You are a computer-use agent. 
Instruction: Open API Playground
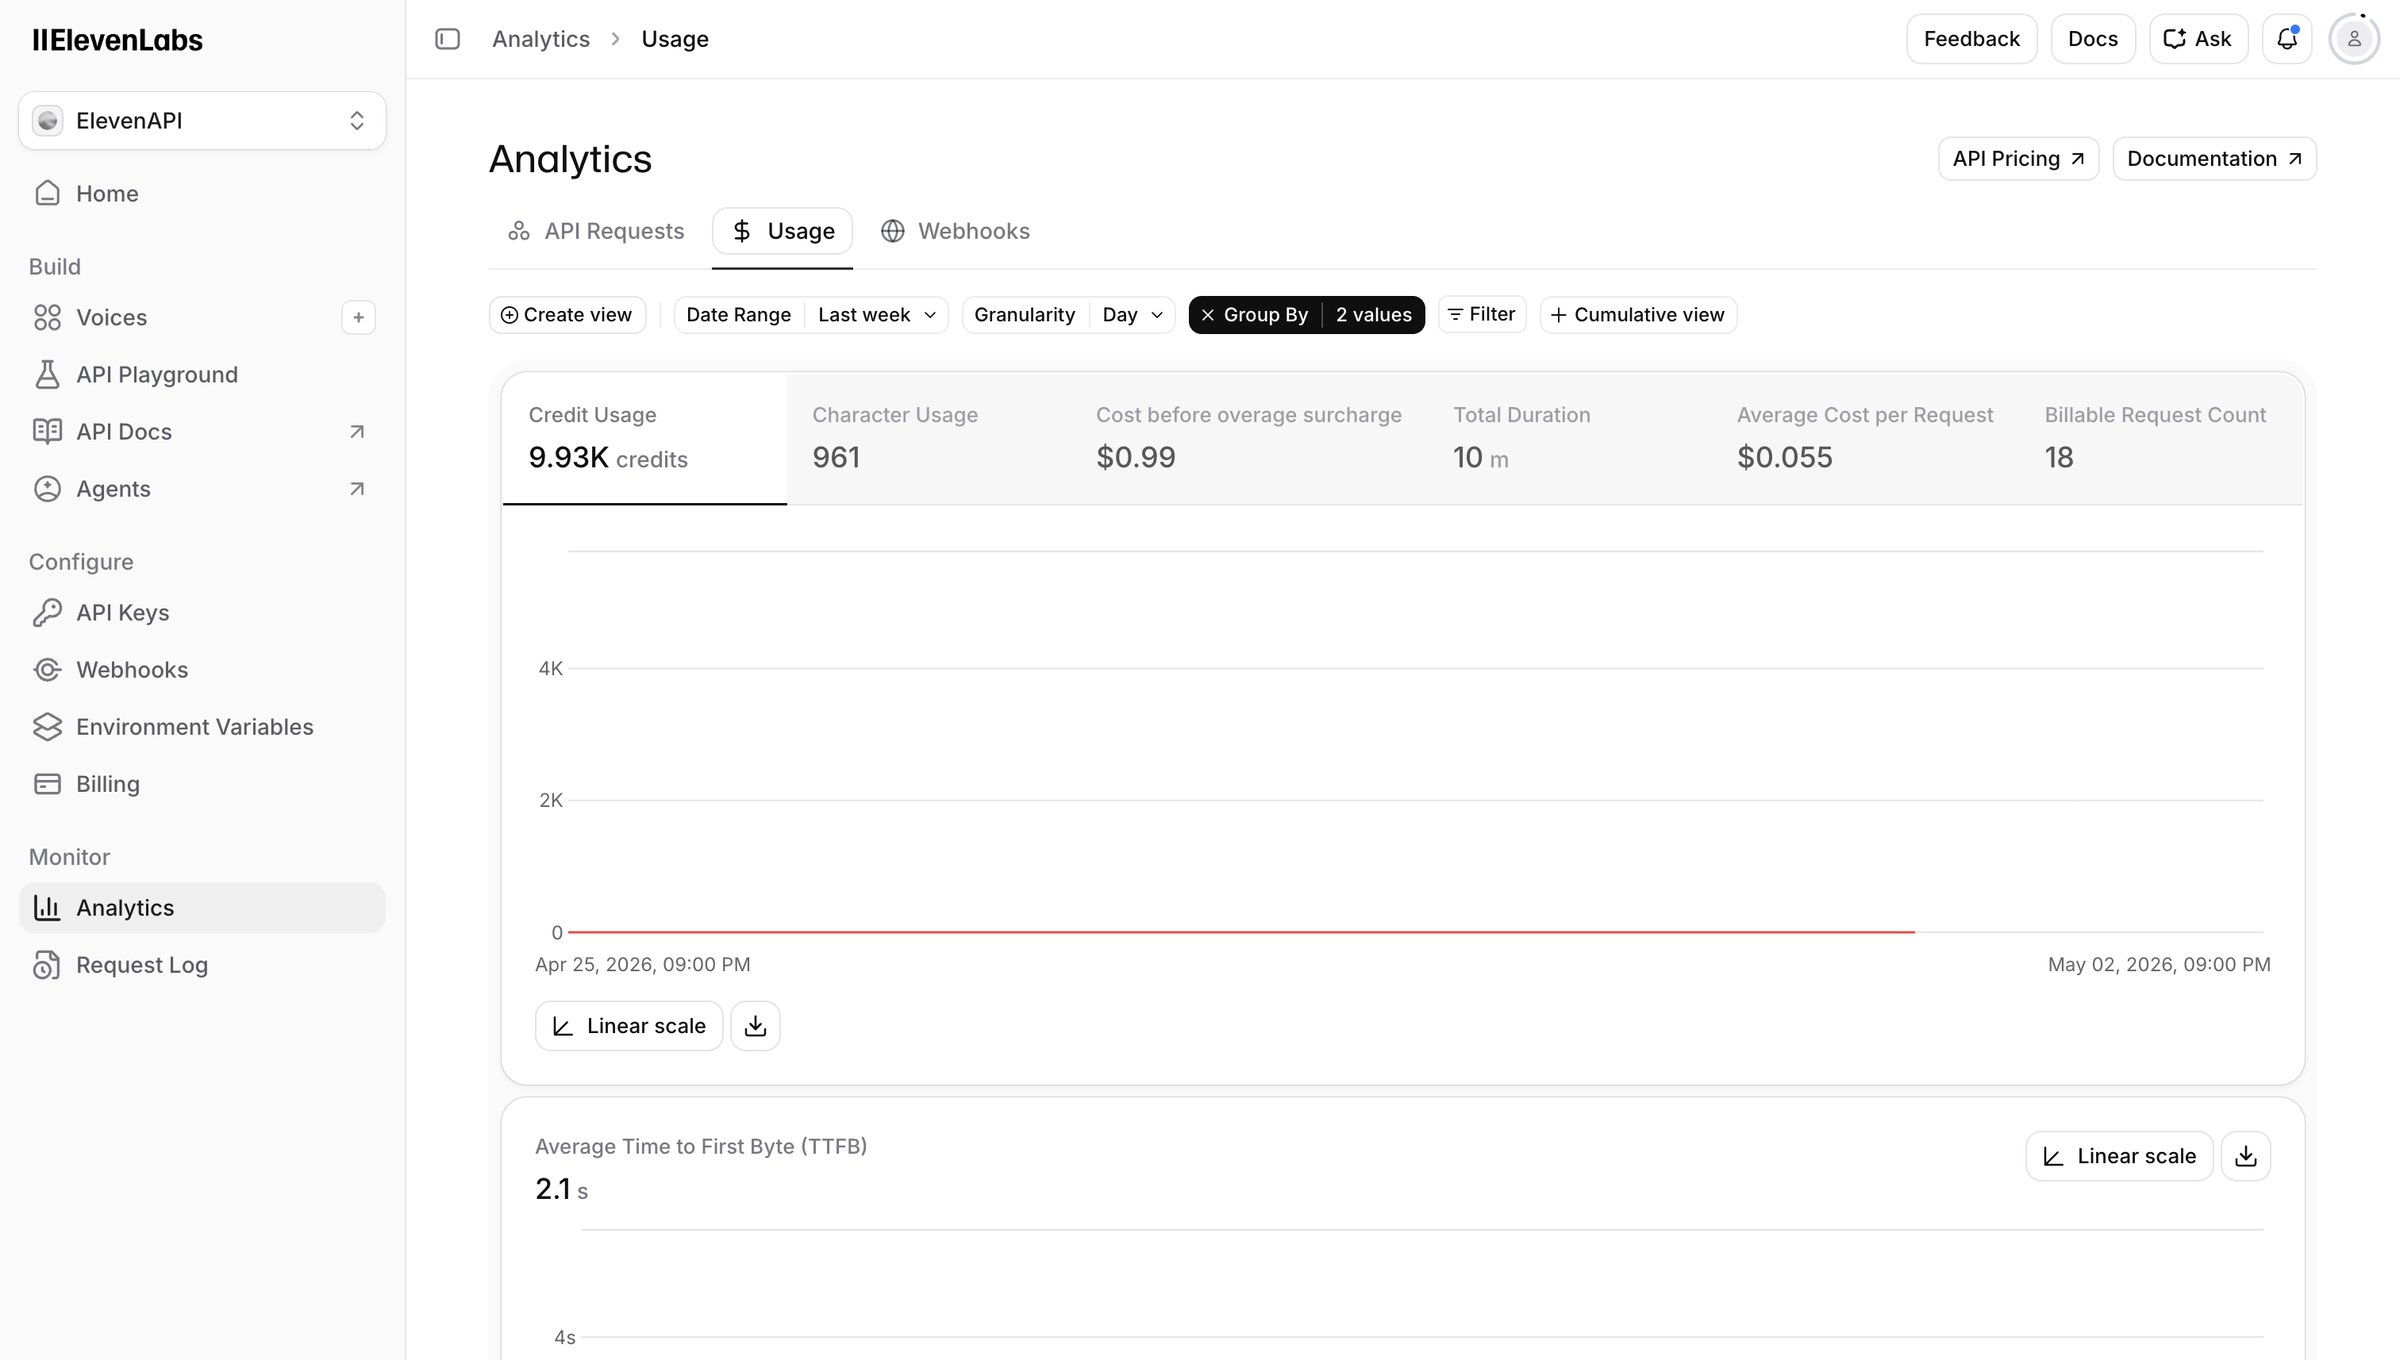[x=202, y=375]
